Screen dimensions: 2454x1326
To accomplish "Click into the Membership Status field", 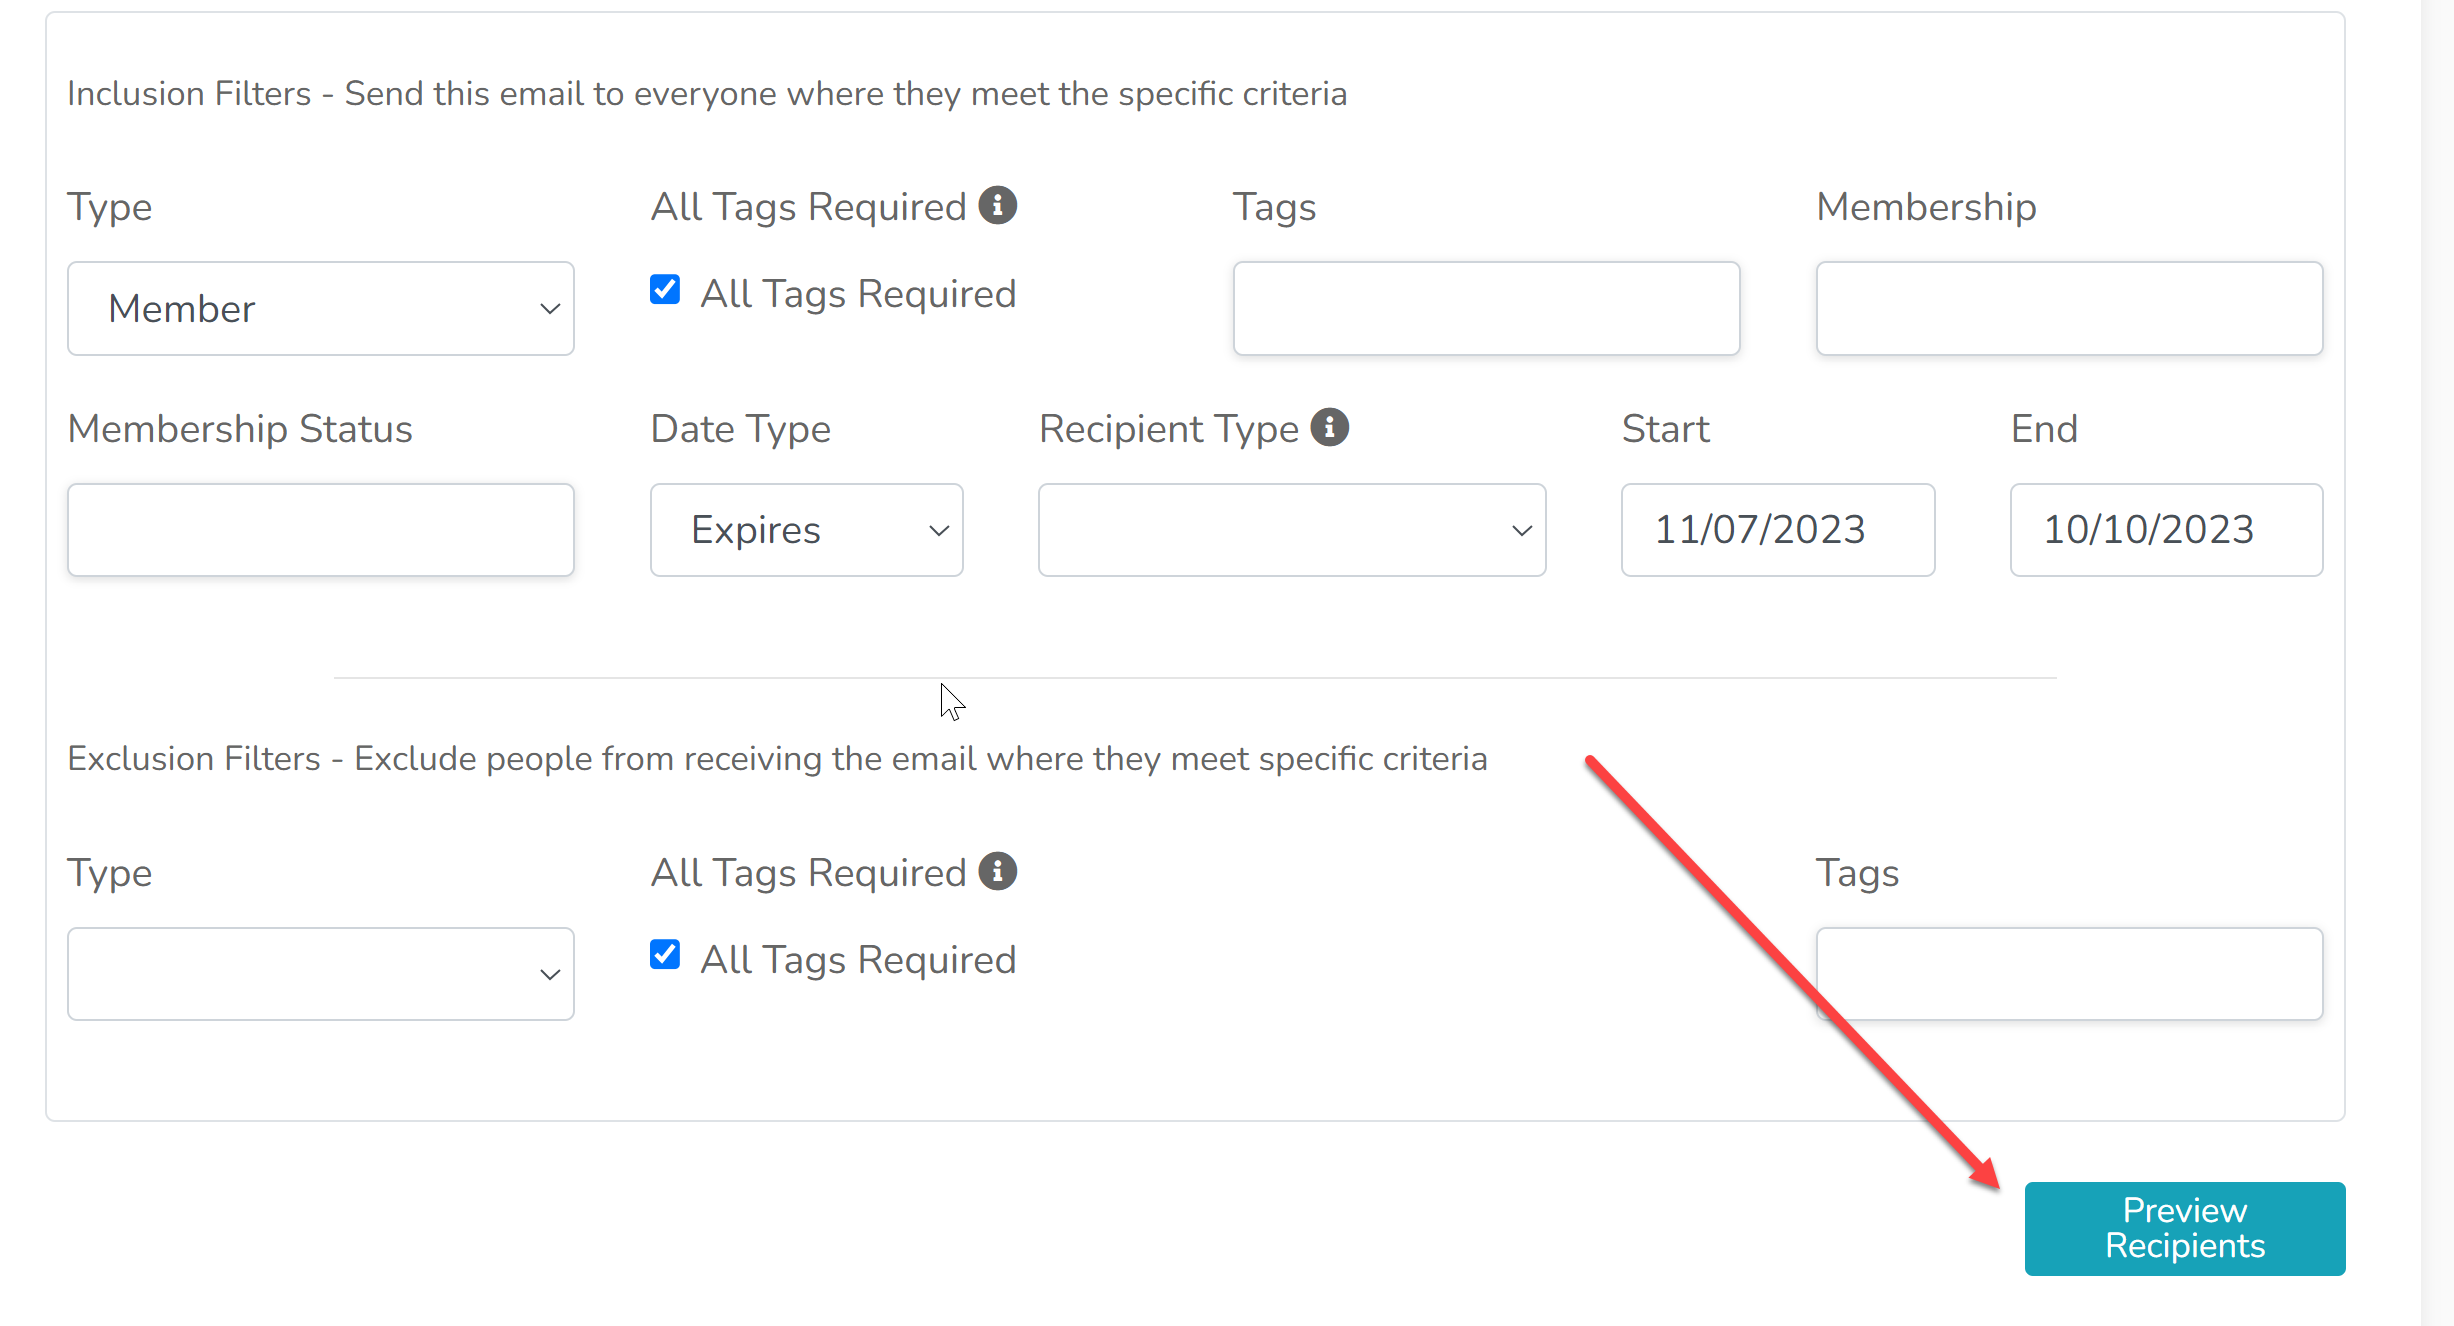I will (321, 530).
